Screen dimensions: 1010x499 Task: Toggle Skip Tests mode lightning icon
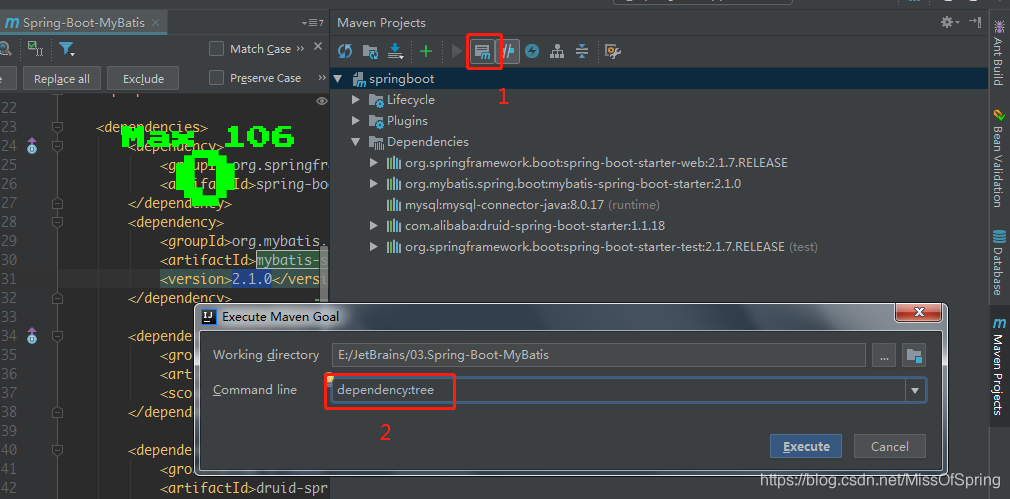pyautogui.click(x=532, y=52)
